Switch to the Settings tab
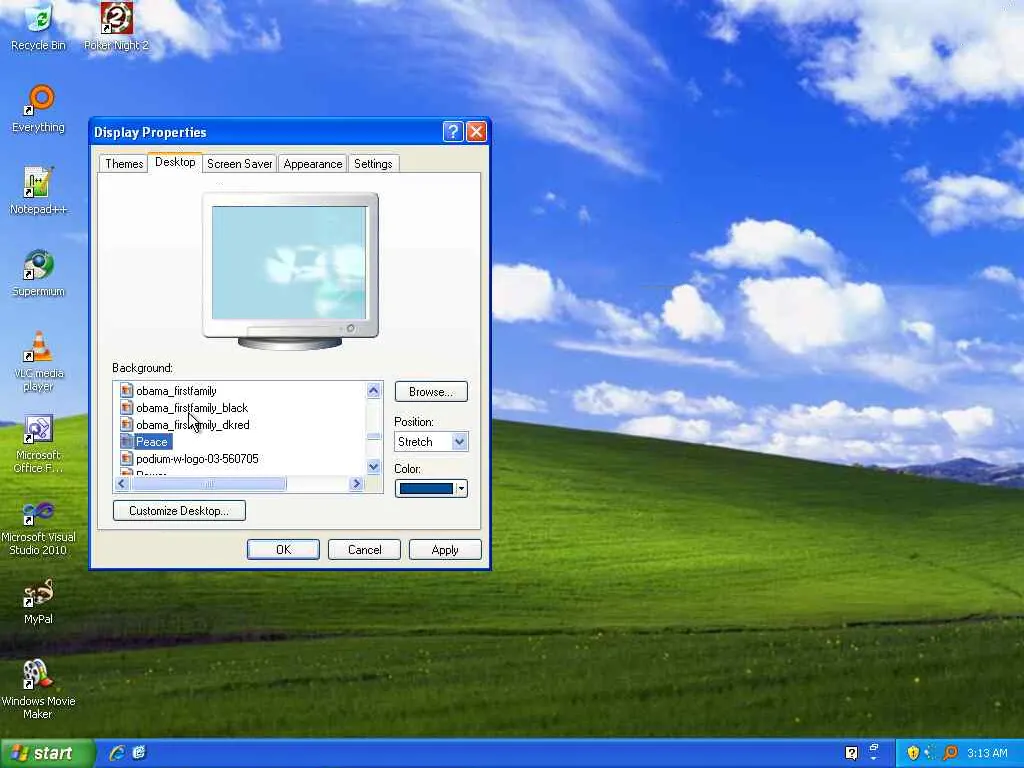Image resolution: width=1024 pixels, height=768 pixels. point(373,164)
